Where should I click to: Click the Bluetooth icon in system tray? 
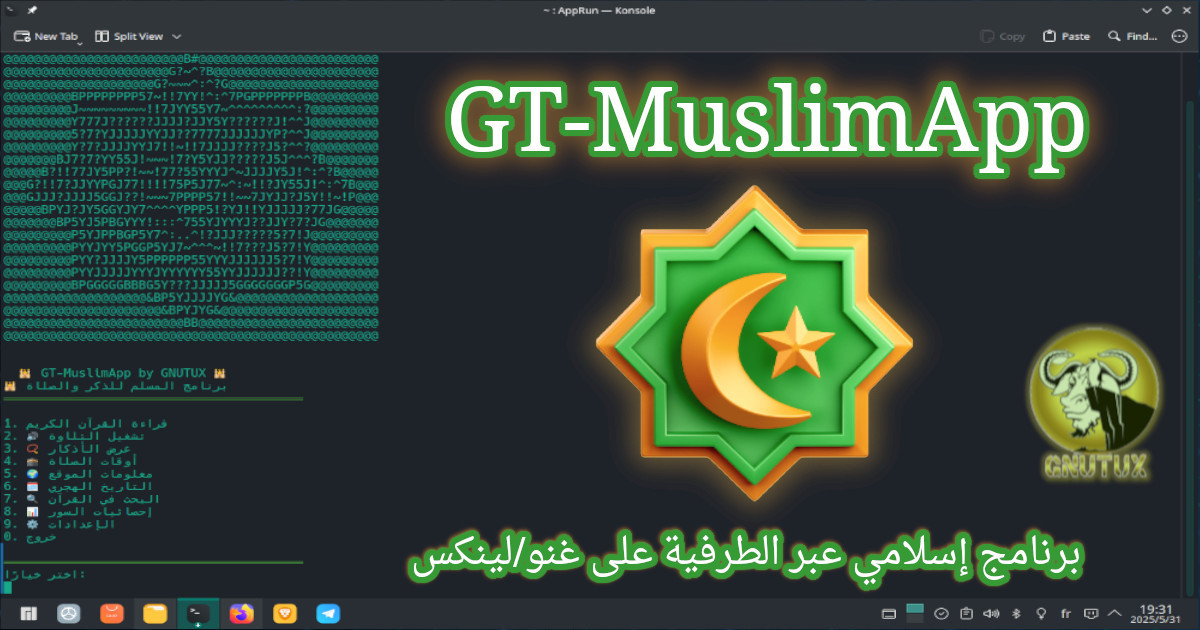(1016, 614)
